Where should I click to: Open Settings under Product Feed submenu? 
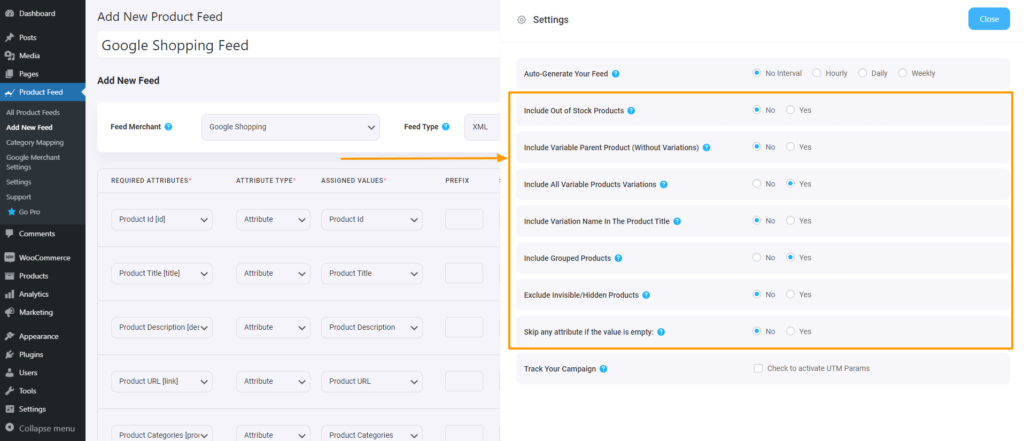[x=18, y=182]
